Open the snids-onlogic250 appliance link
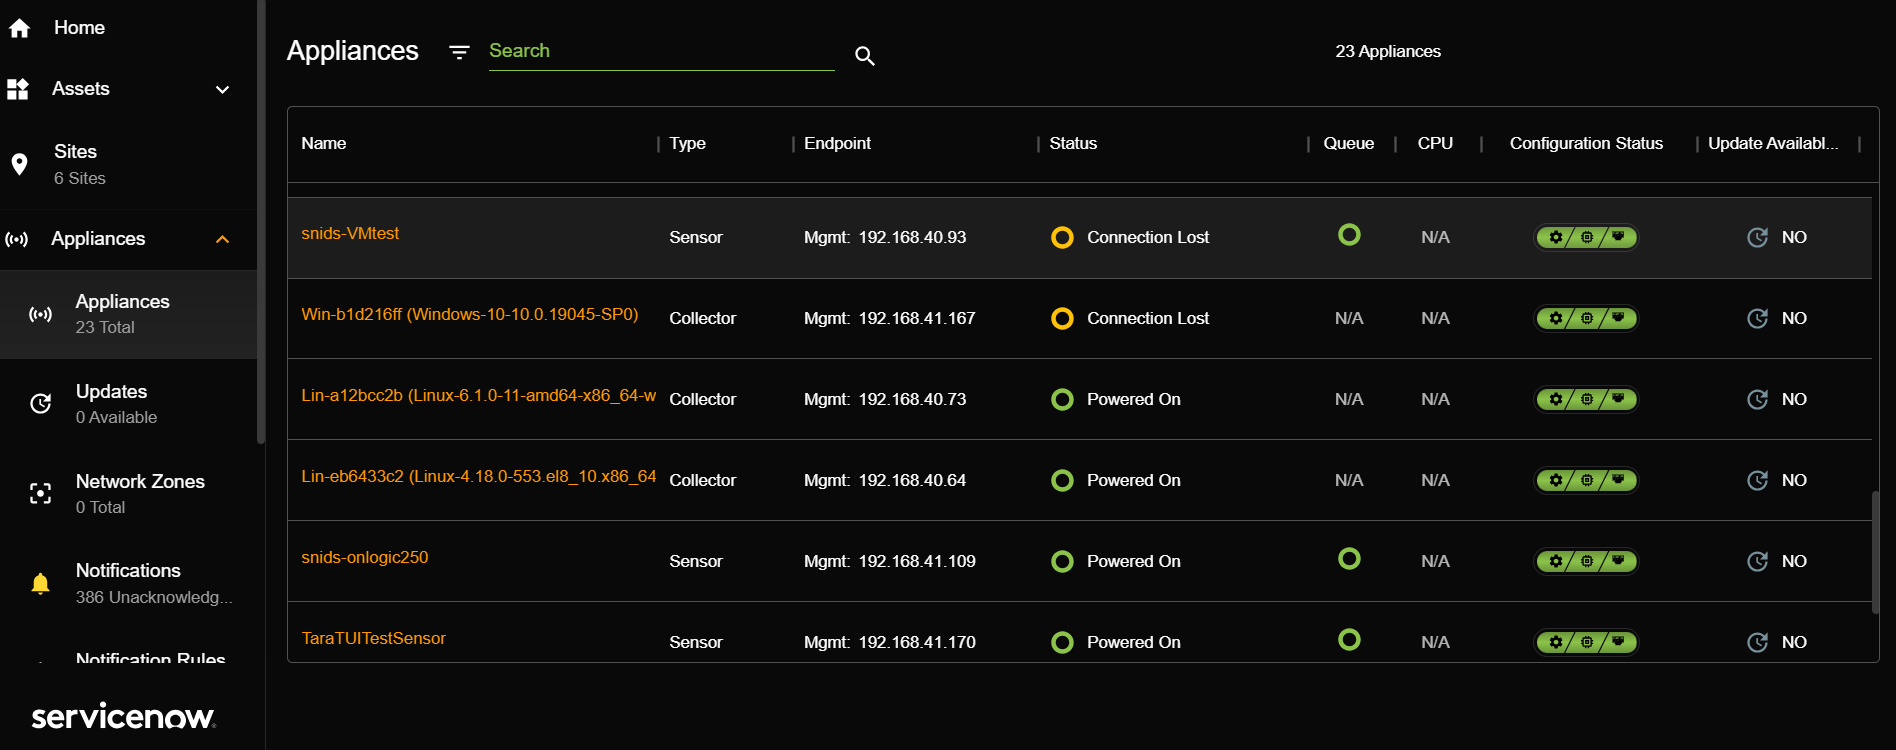This screenshot has height=750, width=1896. point(365,557)
